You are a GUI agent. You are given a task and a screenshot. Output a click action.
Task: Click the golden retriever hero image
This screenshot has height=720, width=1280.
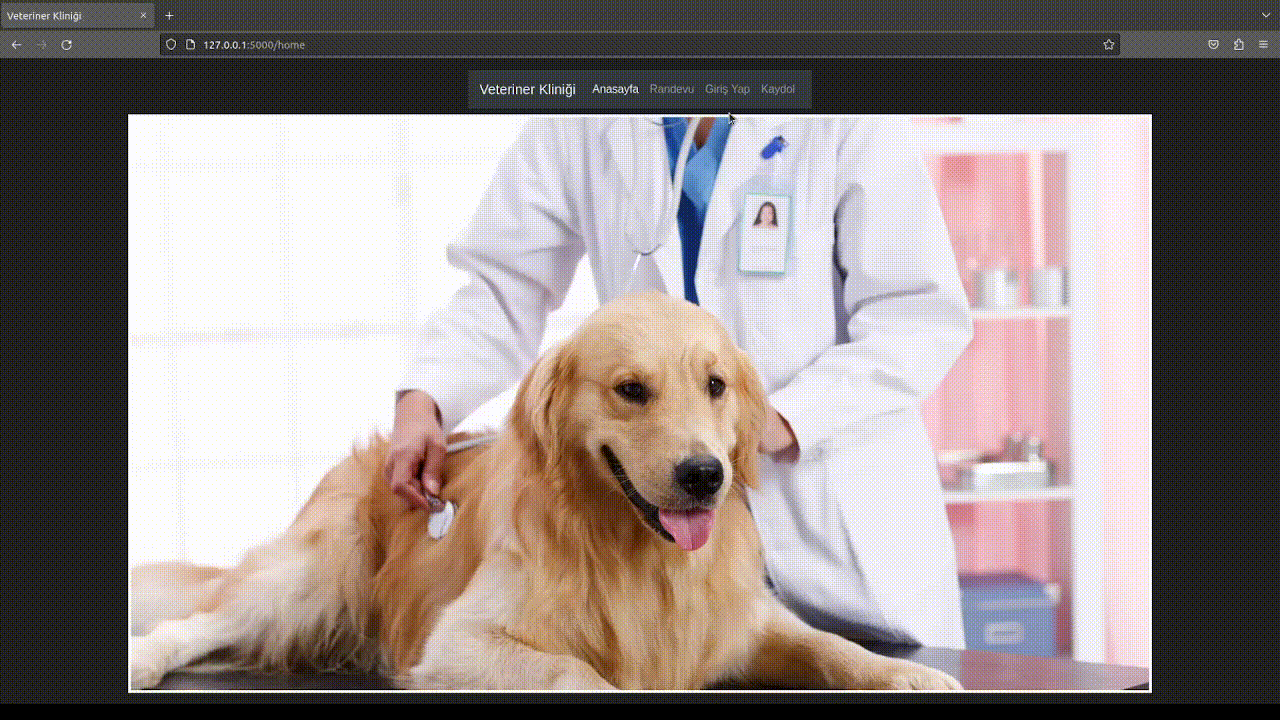[640, 400]
